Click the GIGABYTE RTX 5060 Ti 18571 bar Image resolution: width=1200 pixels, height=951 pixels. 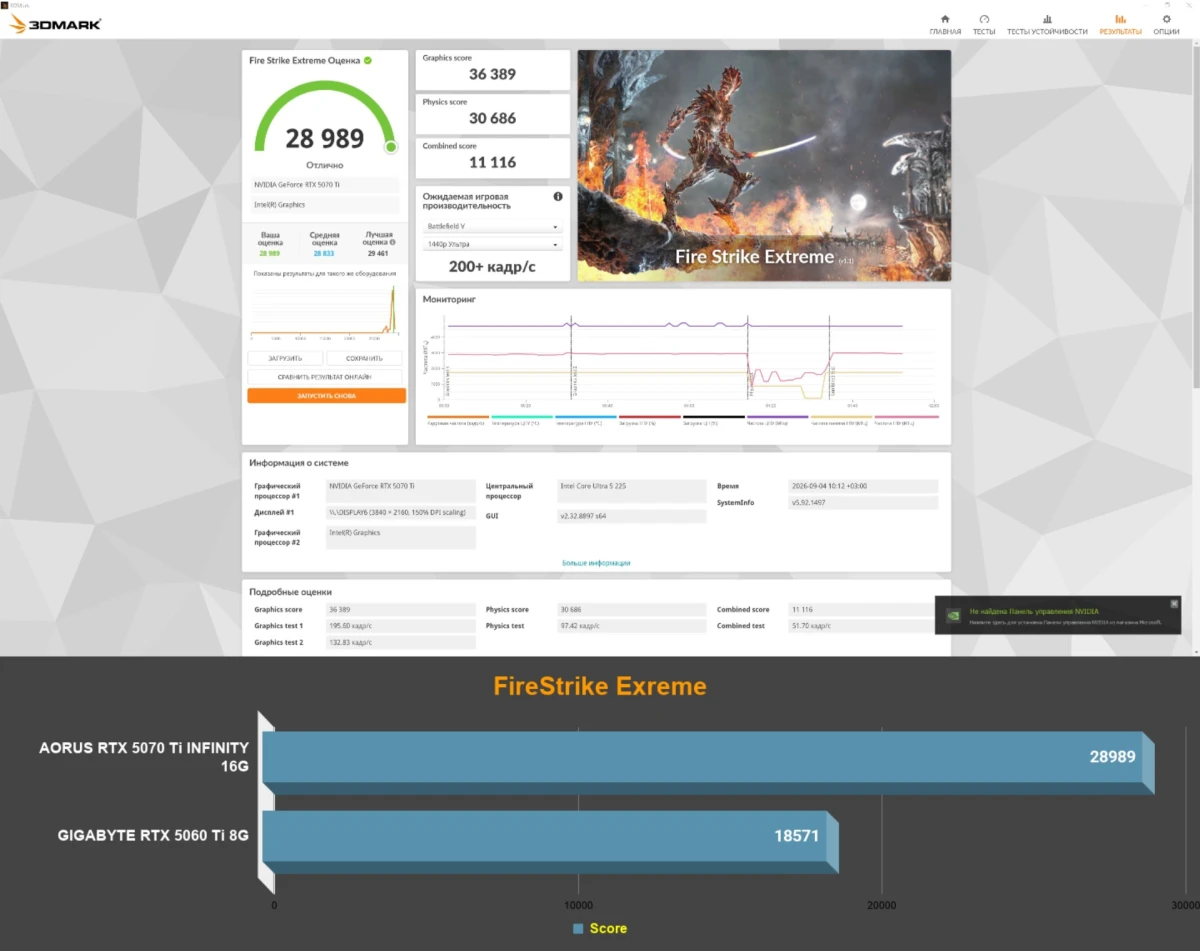[549, 841]
